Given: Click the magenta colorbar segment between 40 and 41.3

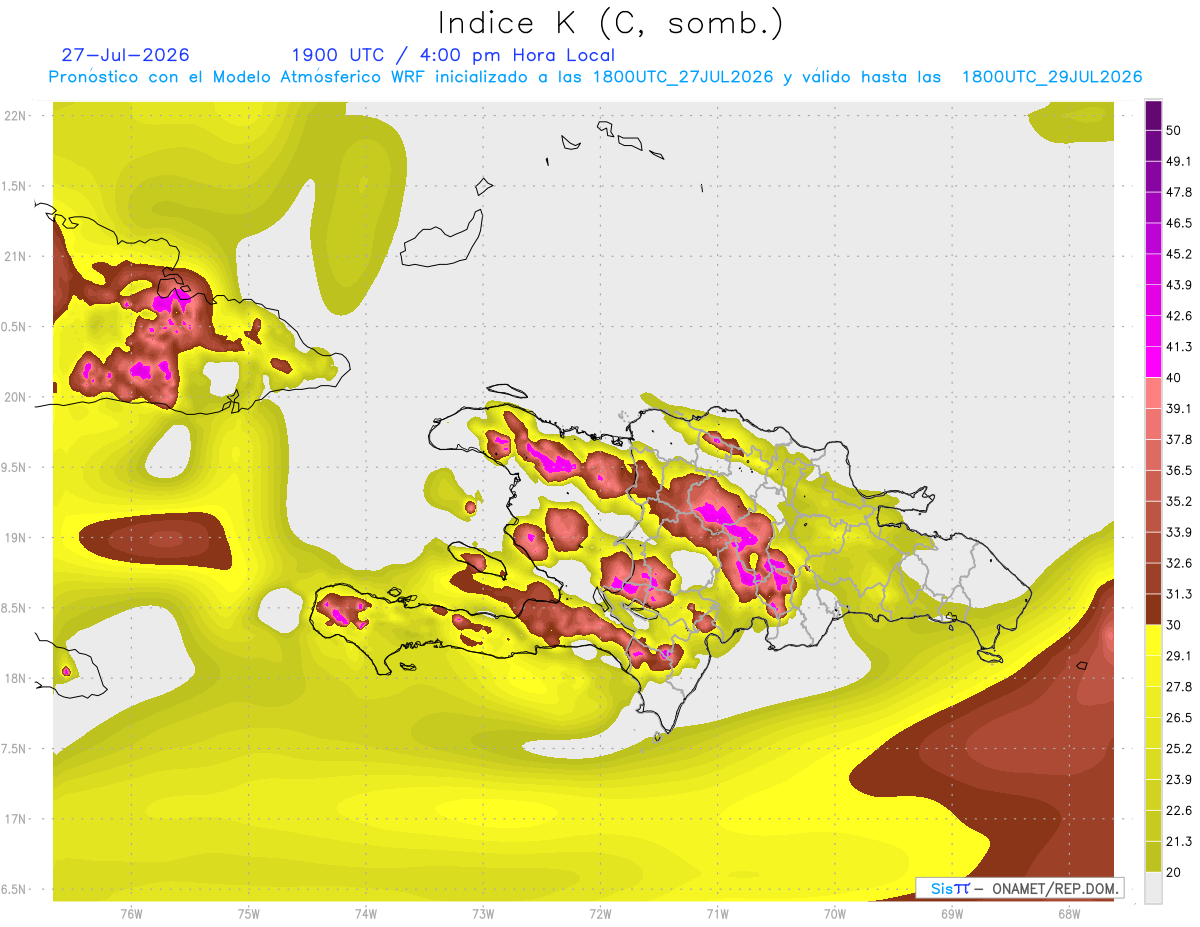Looking at the screenshot, I should coord(1153,361).
